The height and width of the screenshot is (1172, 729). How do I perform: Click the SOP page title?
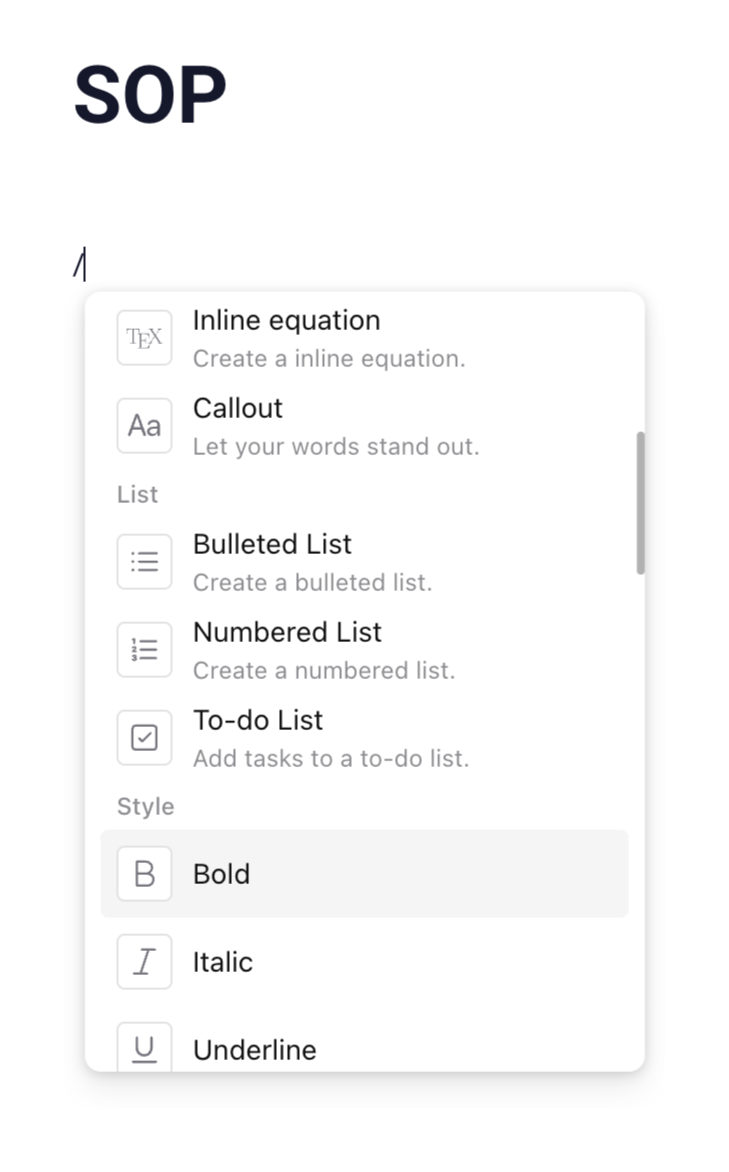pos(149,92)
